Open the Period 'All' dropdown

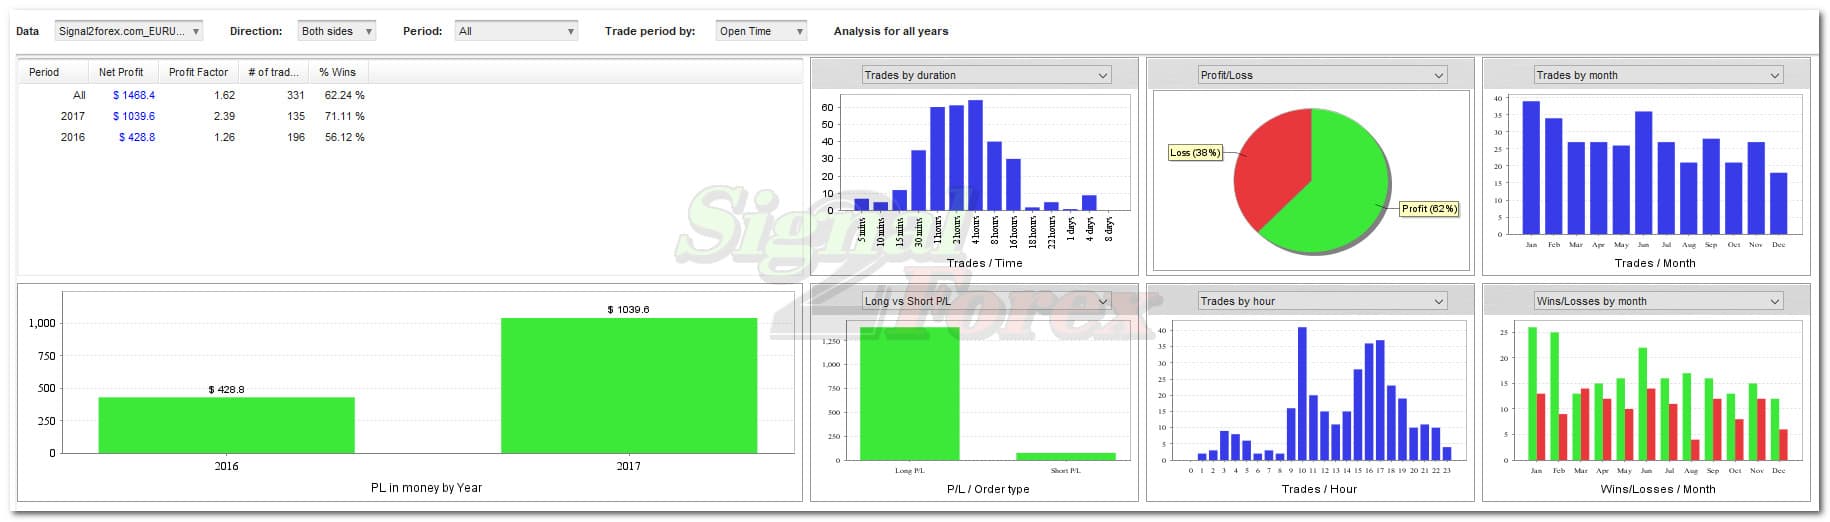point(515,31)
